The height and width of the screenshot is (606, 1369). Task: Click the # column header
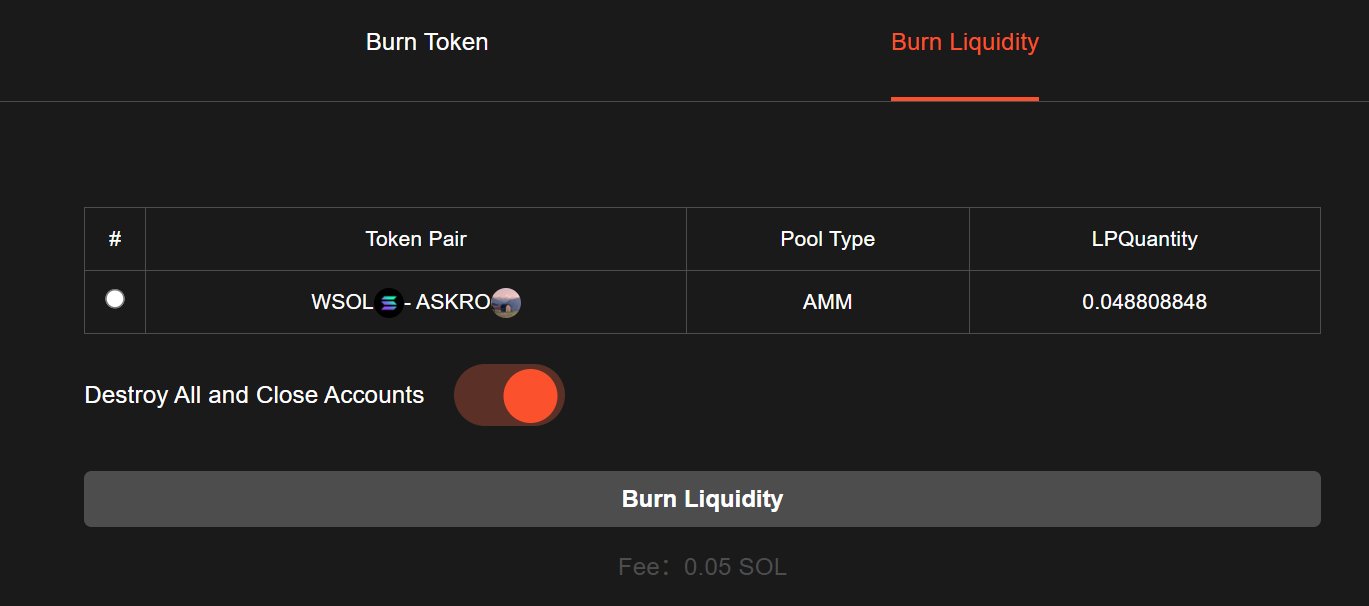click(x=115, y=239)
